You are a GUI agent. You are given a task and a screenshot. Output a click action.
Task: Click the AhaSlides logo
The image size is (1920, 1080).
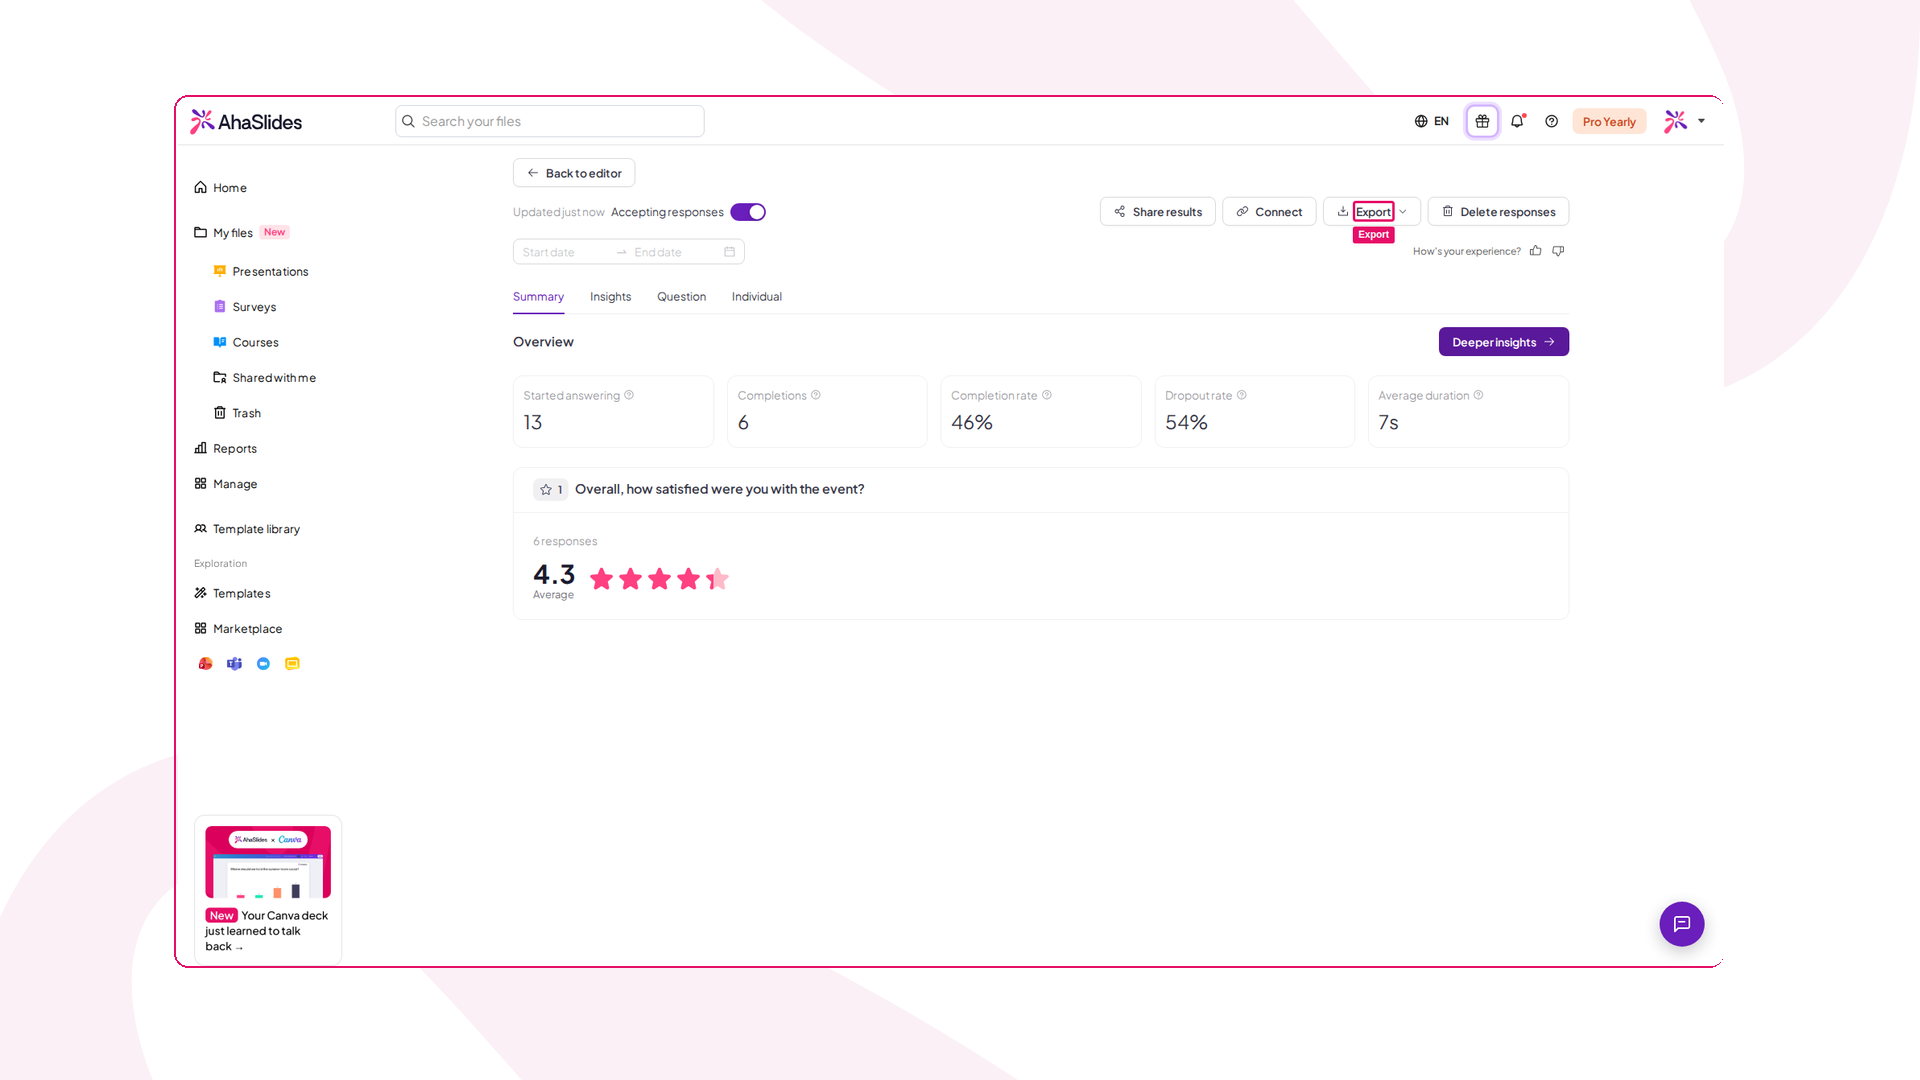click(246, 122)
